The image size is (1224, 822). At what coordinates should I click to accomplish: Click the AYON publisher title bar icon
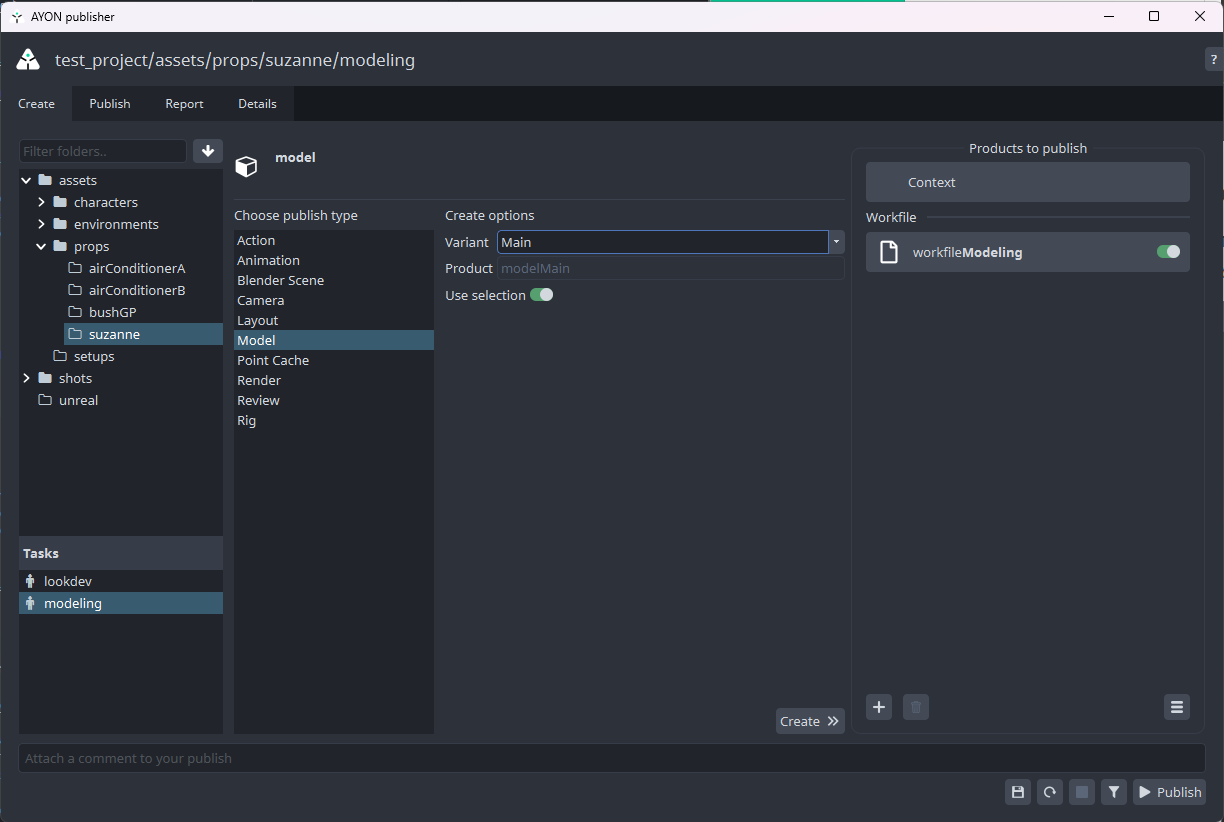[x=16, y=16]
